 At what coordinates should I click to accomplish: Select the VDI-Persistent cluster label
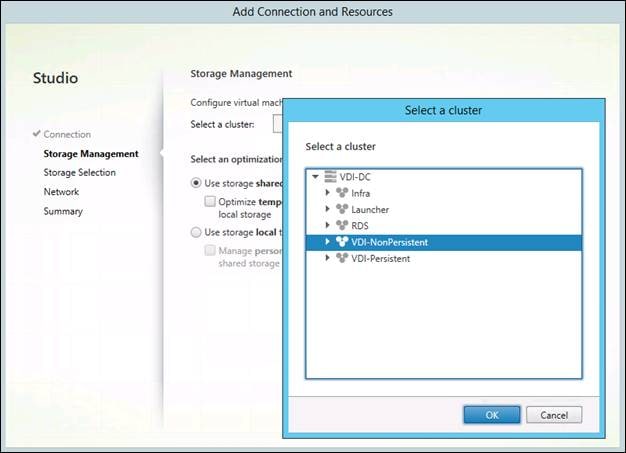[380, 259]
